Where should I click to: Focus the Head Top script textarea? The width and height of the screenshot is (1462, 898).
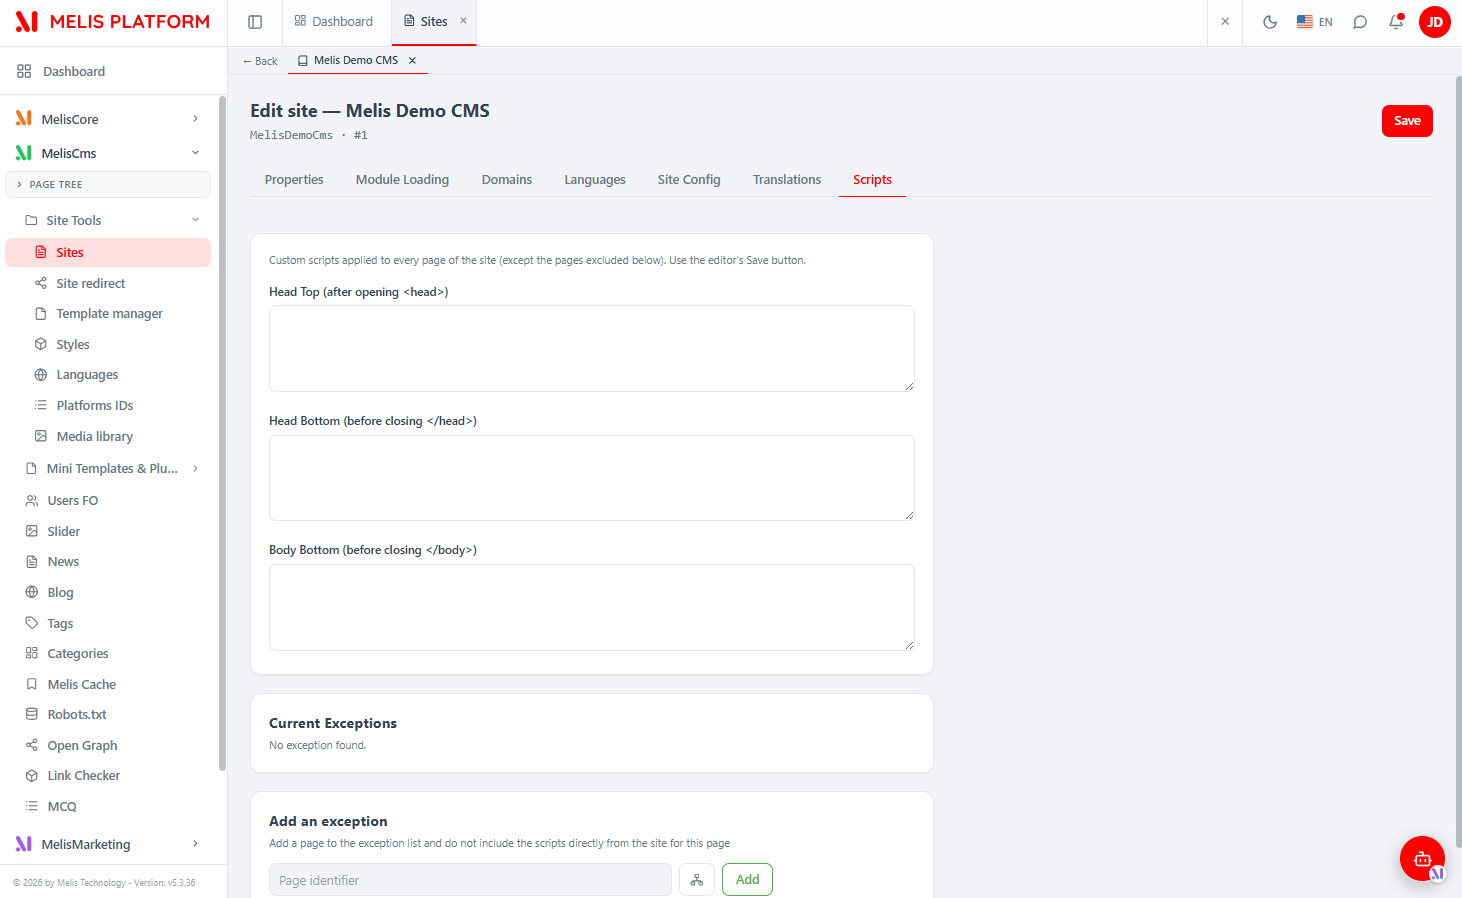(592, 349)
